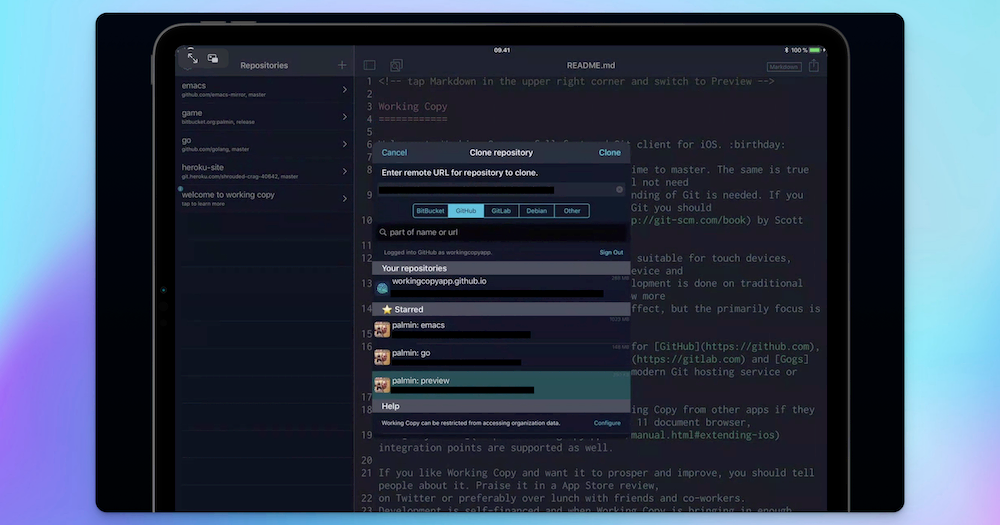The width and height of the screenshot is (1000, 525).
Task: Select the GitHub host tab
Action: tap(466, 211)
